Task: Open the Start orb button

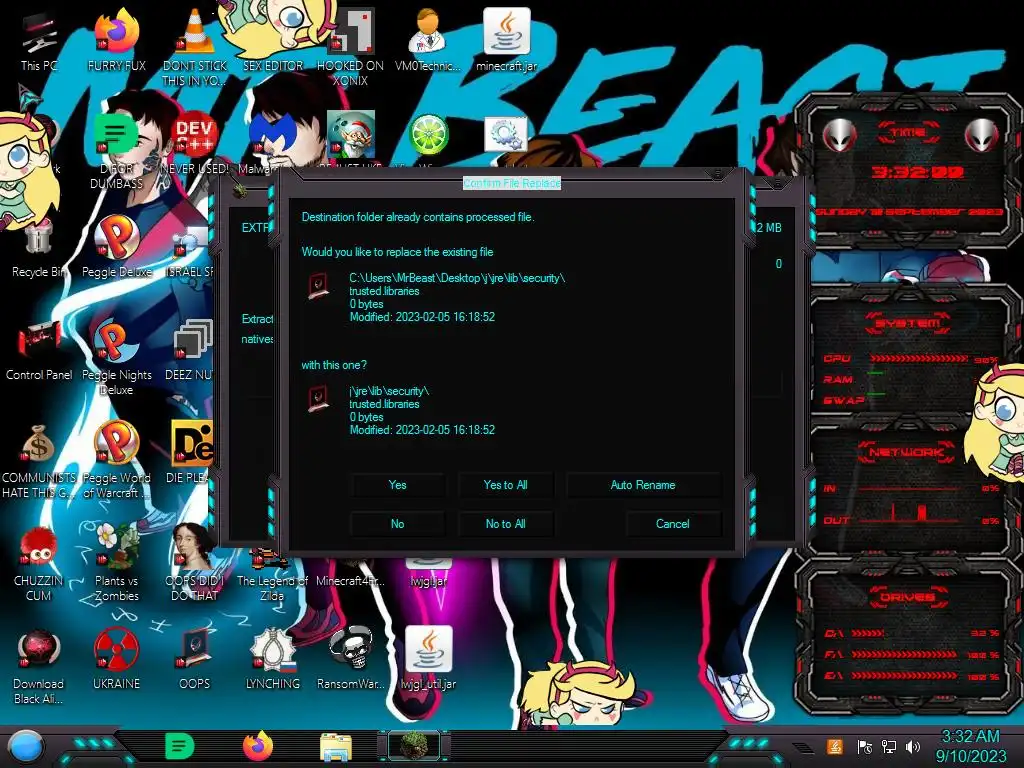Action: (26, 746)
